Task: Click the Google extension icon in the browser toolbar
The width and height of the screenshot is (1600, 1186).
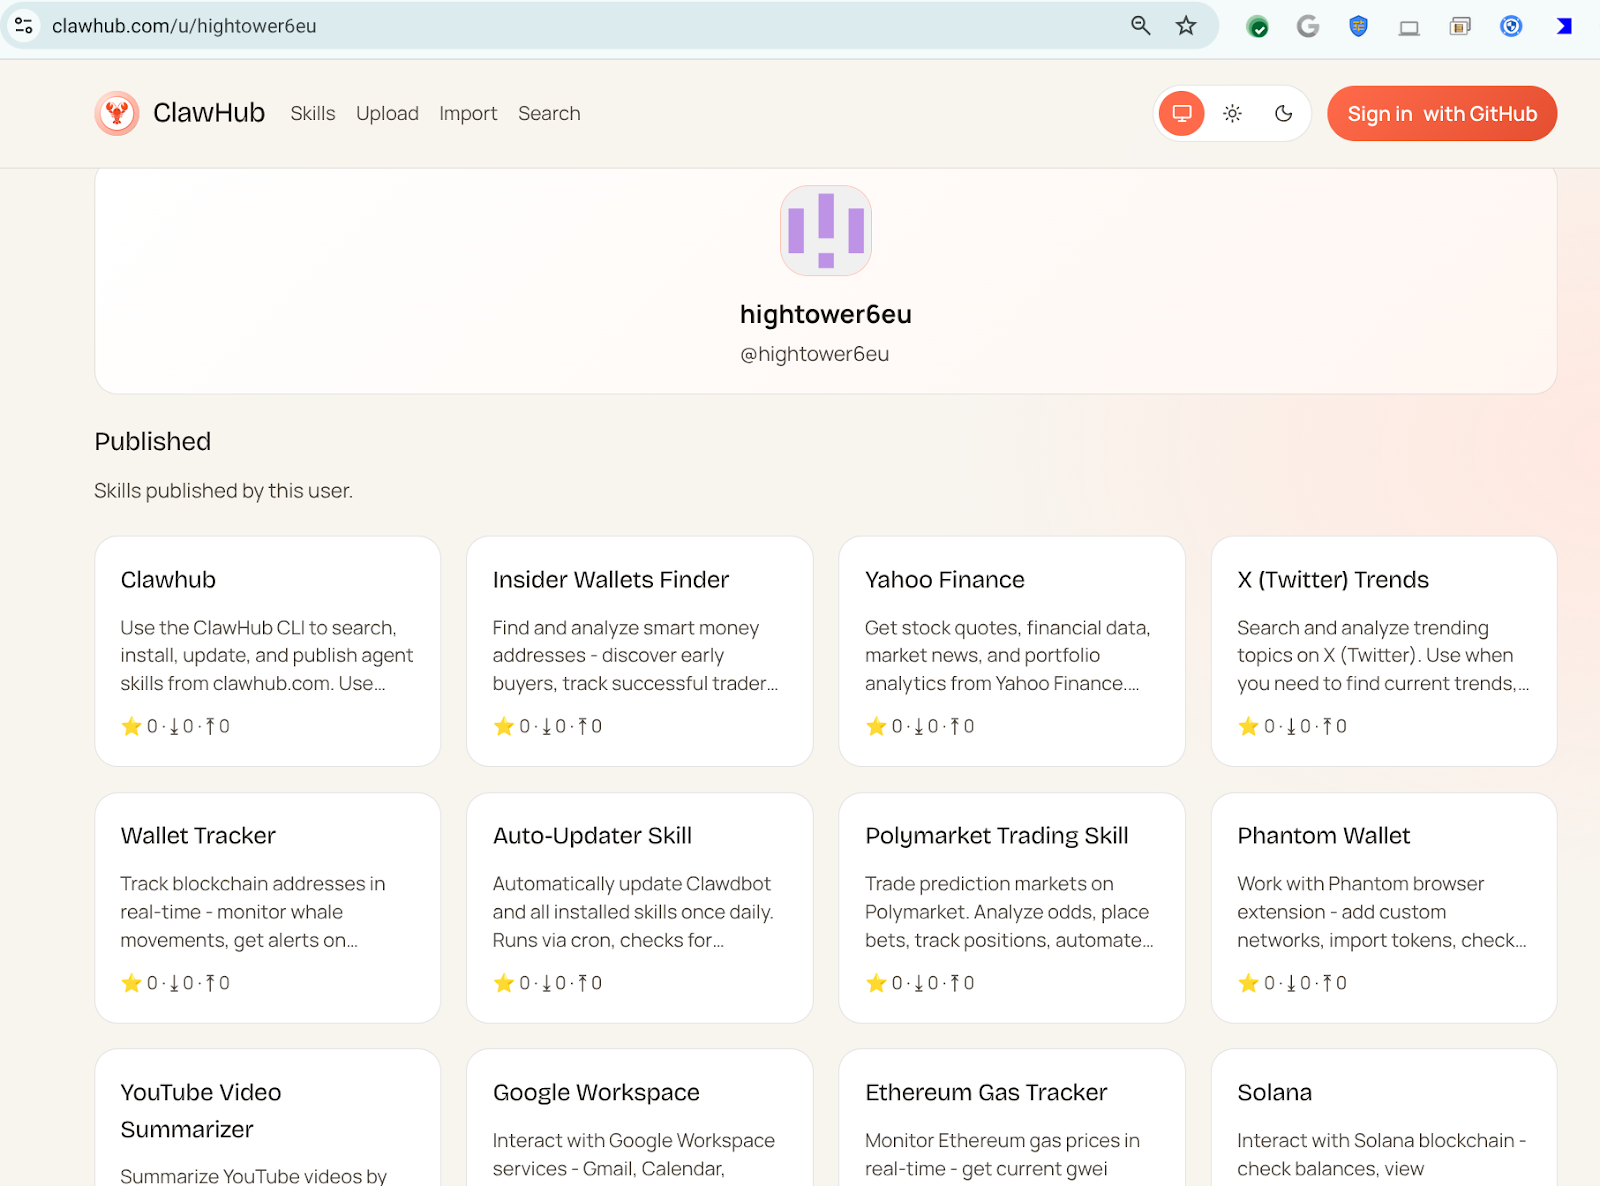Action: click(x=1308, y=26)
